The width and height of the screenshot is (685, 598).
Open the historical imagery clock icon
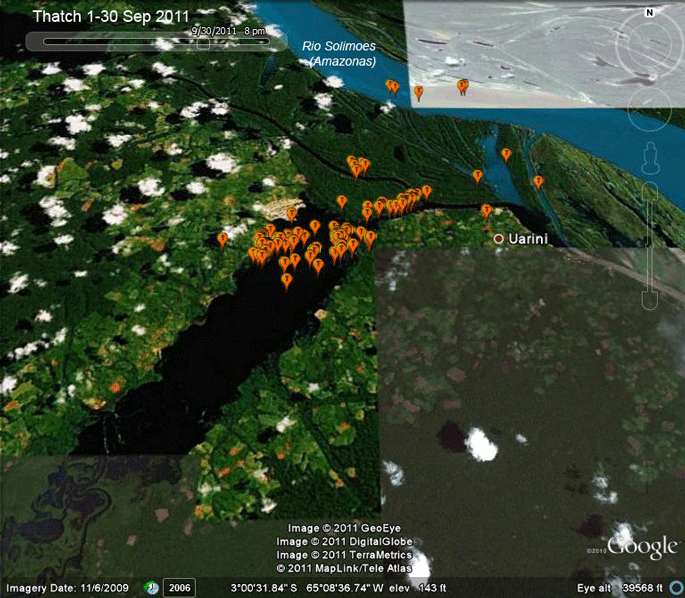[151, 588]
